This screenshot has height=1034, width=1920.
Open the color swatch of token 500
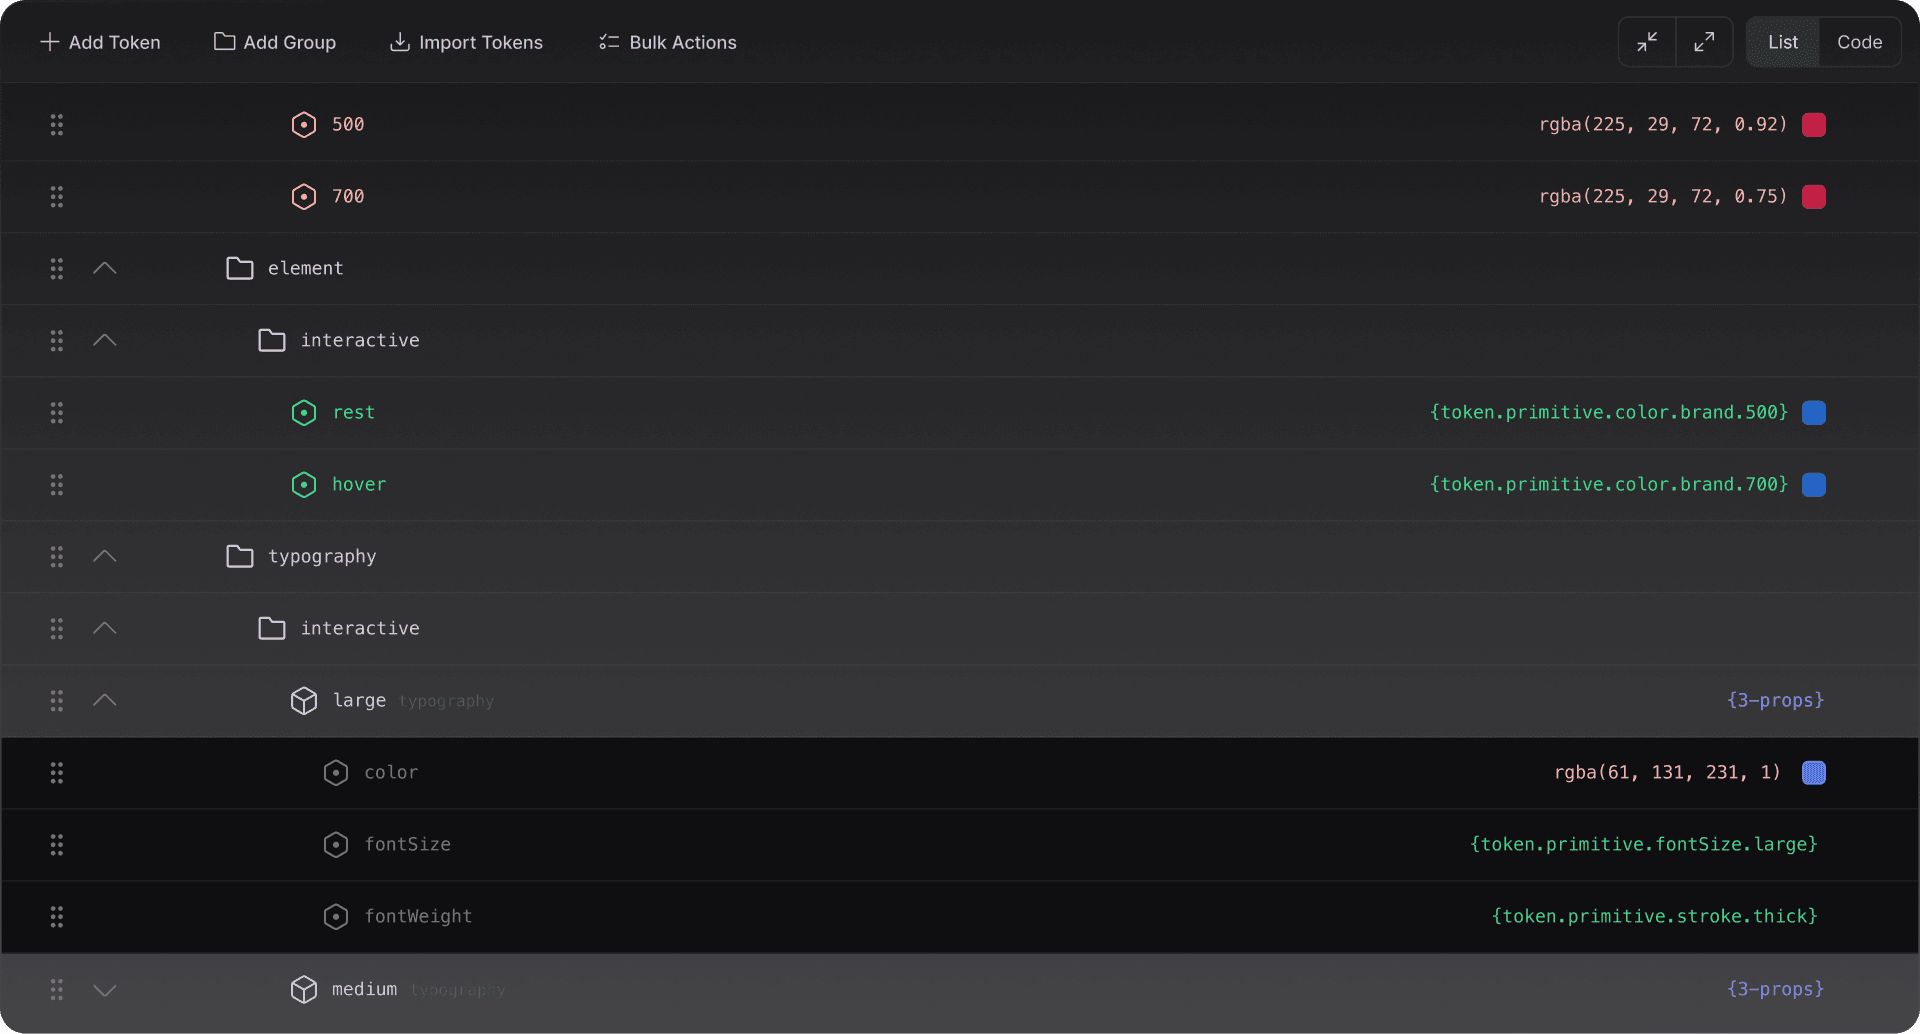pyautogui.click(x=1814, y=125)
